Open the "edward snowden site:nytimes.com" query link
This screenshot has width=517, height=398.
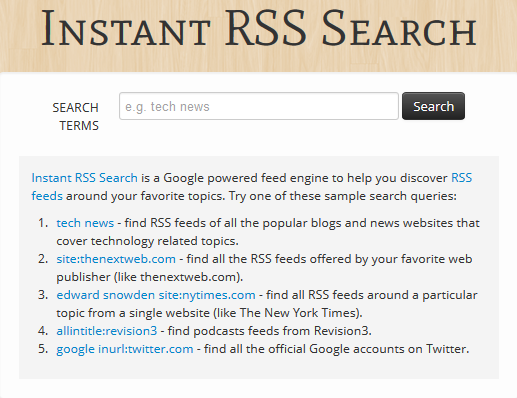point(156,295)
